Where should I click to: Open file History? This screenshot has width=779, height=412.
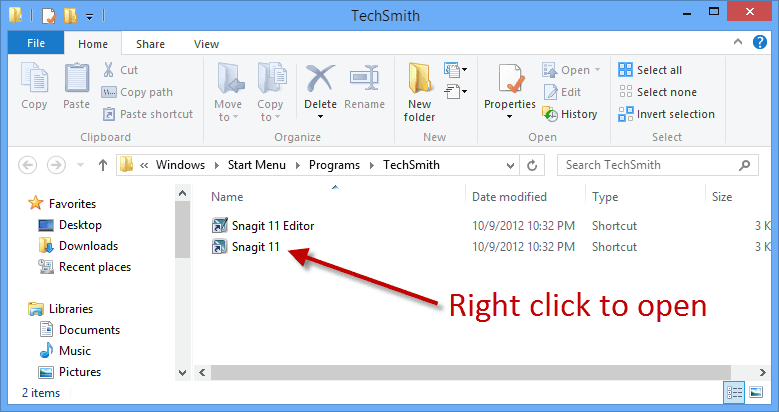[x=570, y=114]
